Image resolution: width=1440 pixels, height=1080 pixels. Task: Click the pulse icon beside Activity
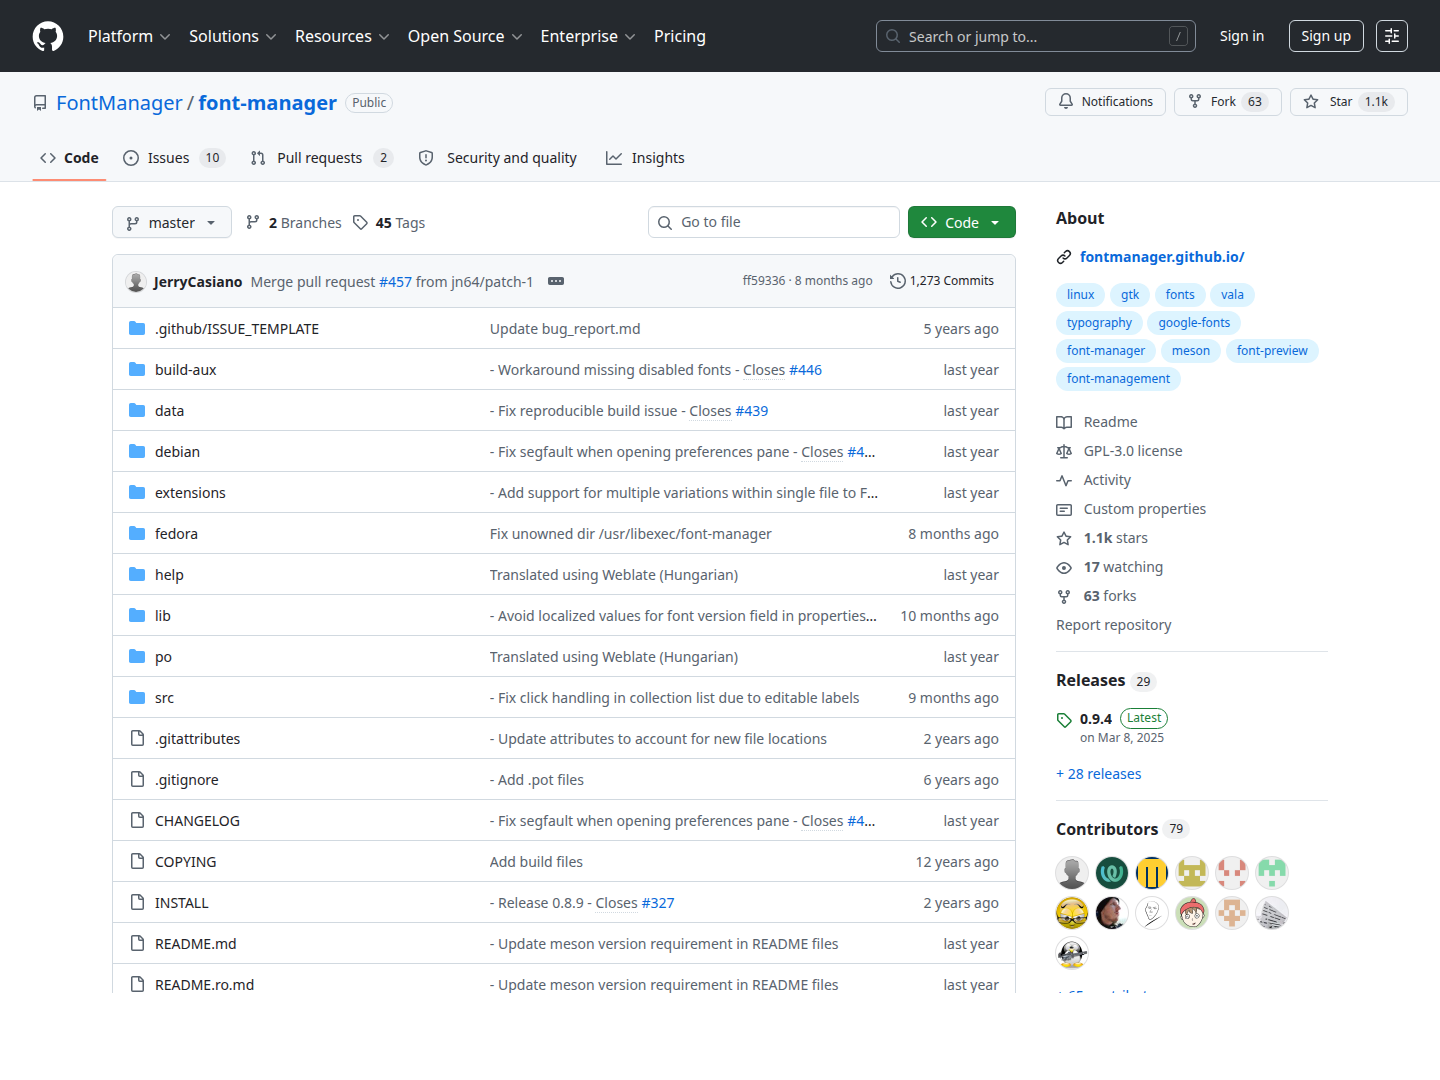[x=1064, y=481]
